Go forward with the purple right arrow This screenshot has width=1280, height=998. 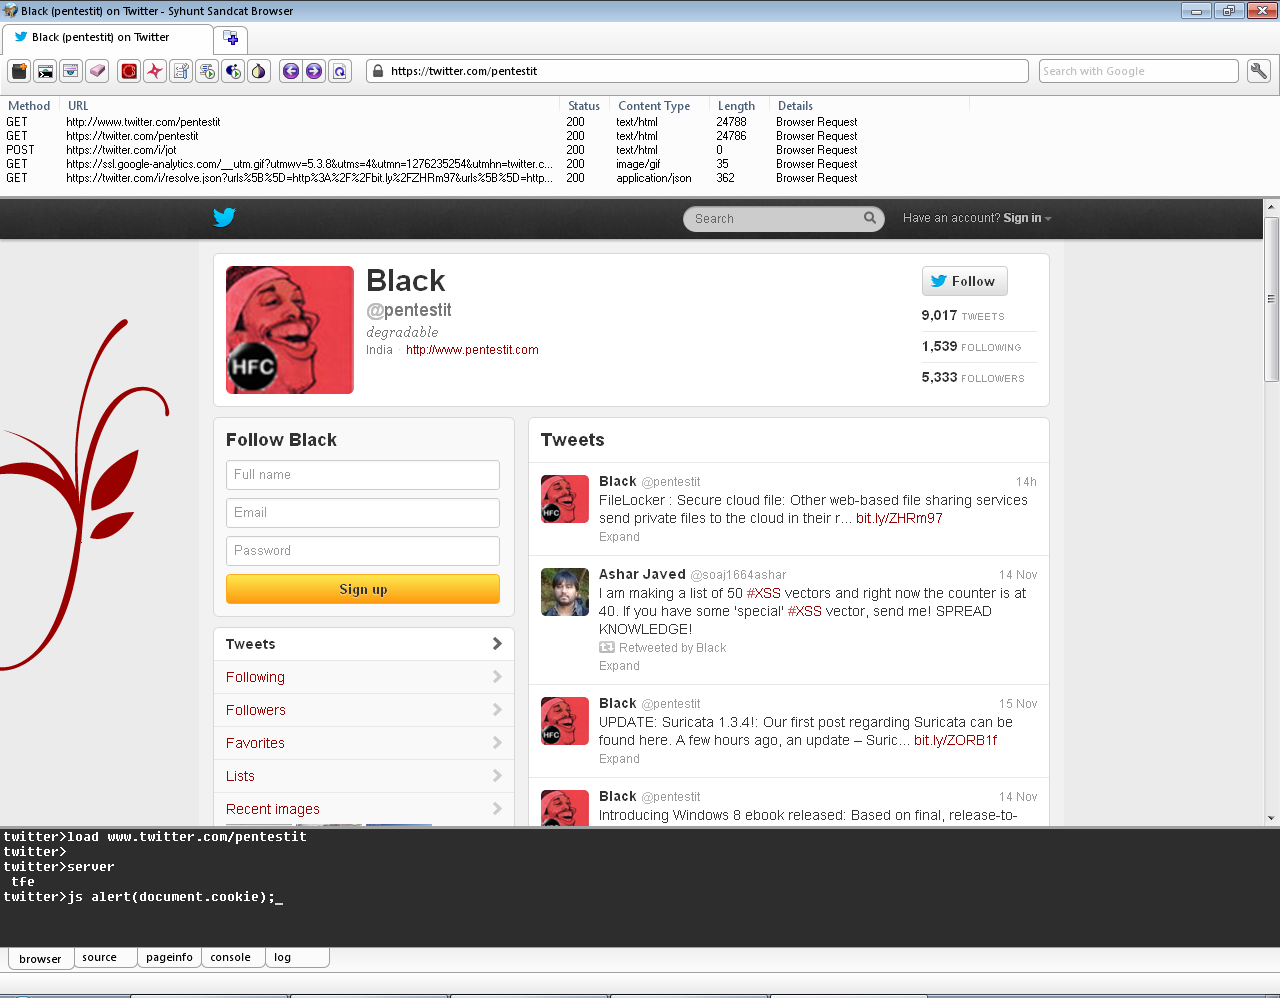click(315, 71)
